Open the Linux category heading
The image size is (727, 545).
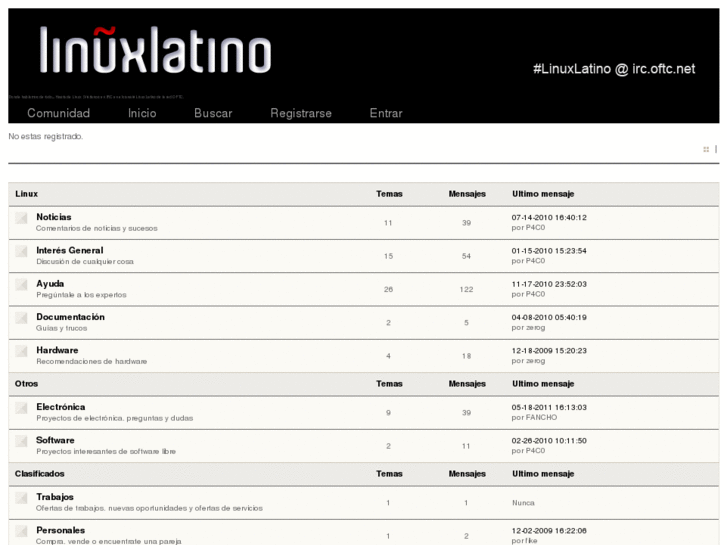[x=26, y=194]
